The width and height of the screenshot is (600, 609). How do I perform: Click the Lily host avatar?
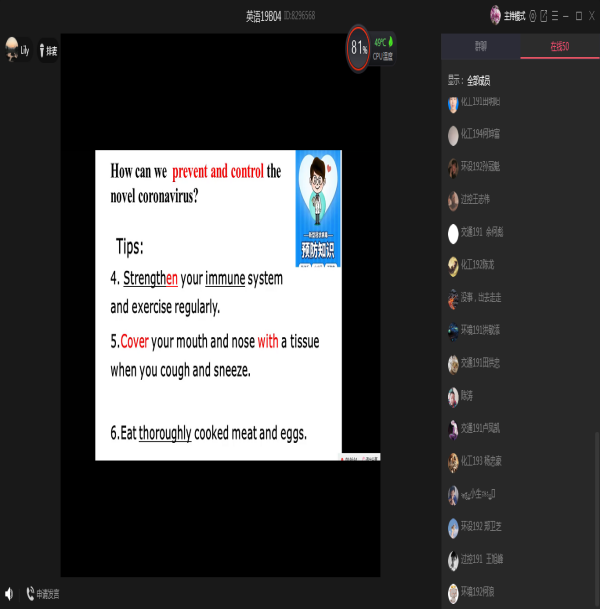[x=12, y=49]
